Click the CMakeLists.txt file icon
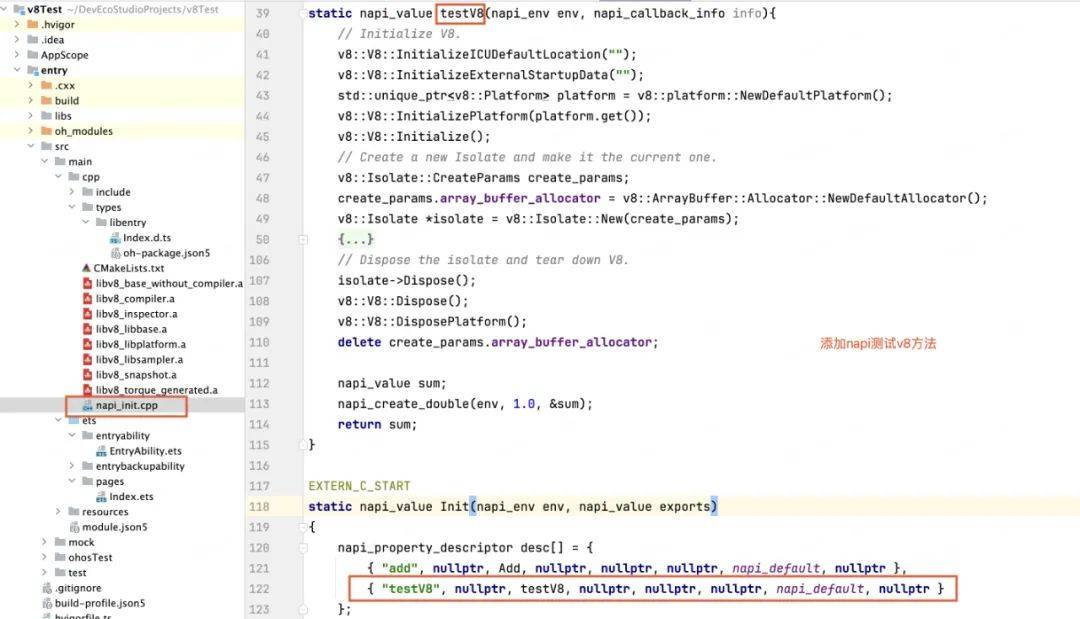Image resolution: width=1080 pixels, height=619 pixels. [86, 268]
